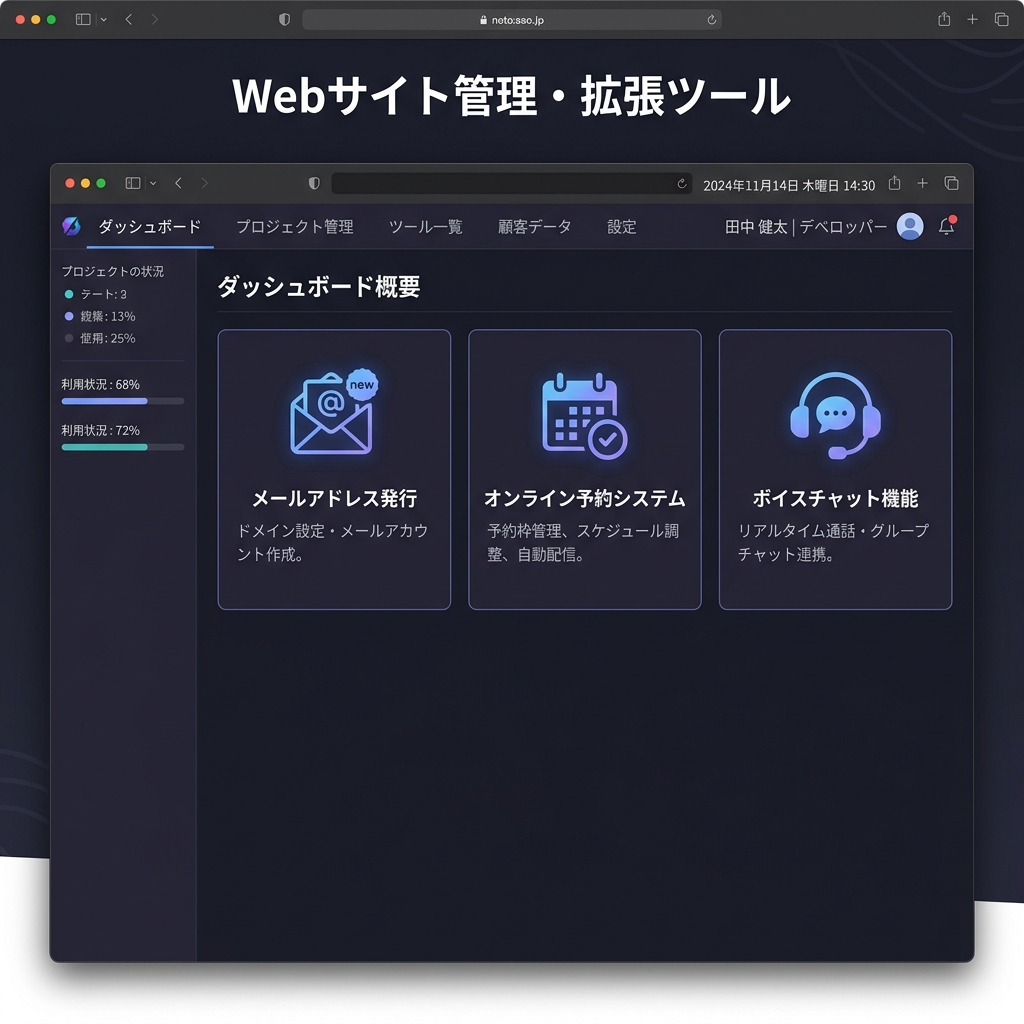The width and height of the screenshot is (1024, 1024).
Task: Click the 2024年11月14日 木曜日 14:30 date text
Action: pos(789,185)
